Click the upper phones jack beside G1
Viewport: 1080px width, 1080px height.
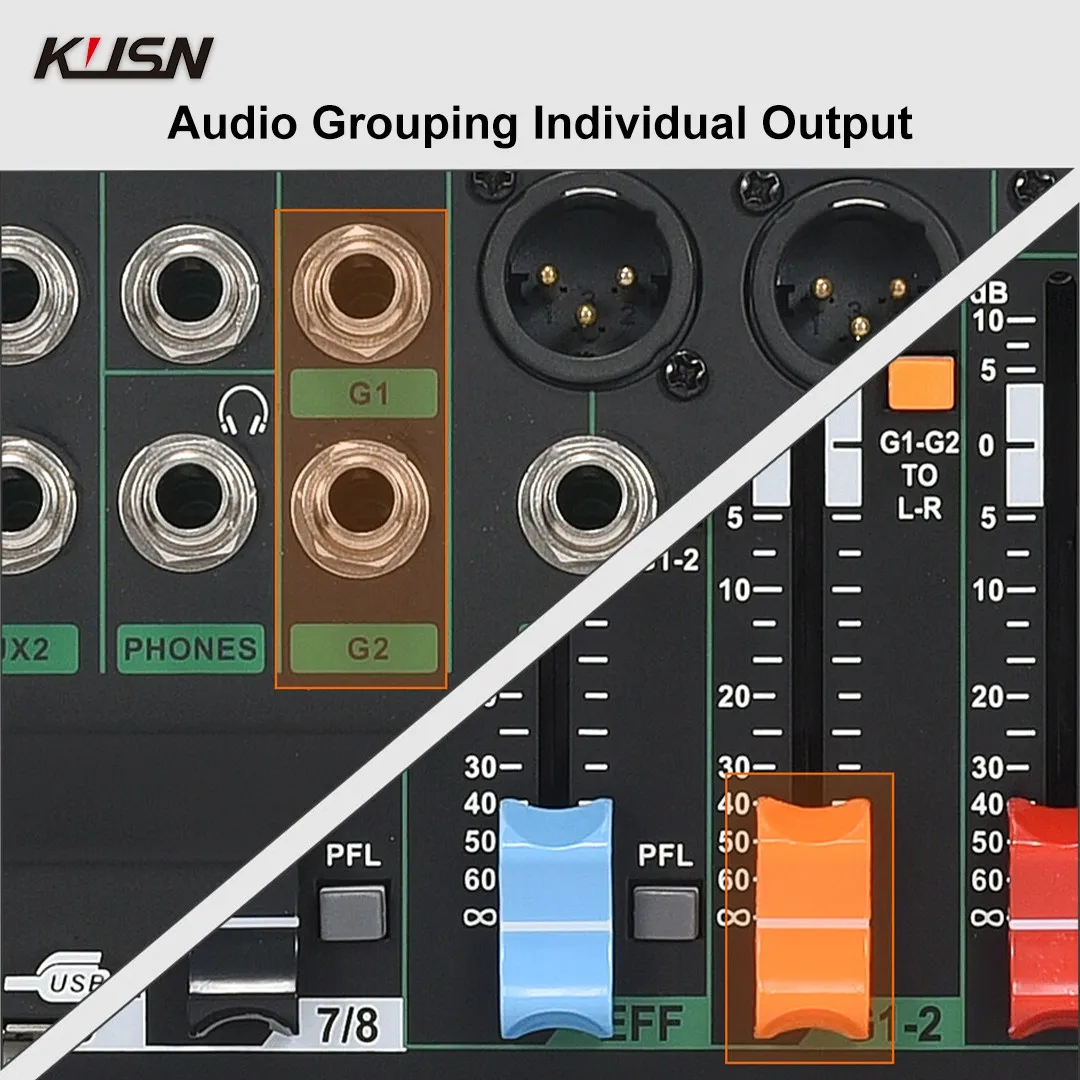click(x=190, y=293)
